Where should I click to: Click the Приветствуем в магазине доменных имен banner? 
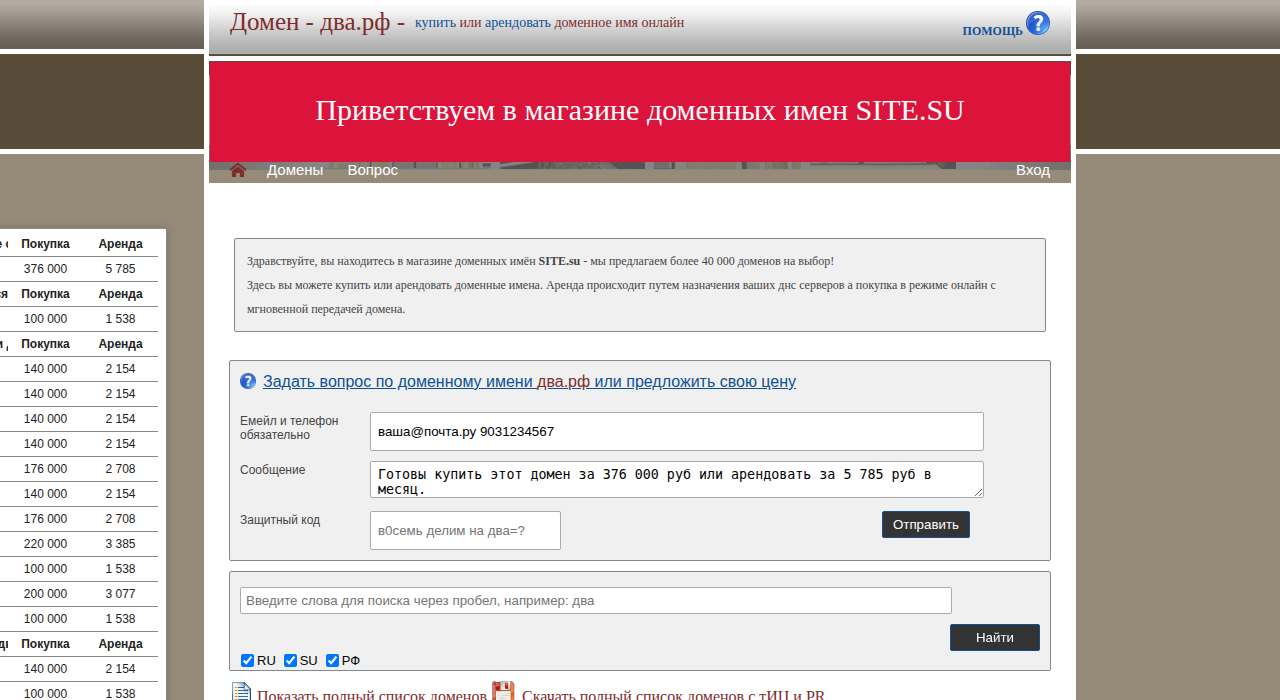640,110
